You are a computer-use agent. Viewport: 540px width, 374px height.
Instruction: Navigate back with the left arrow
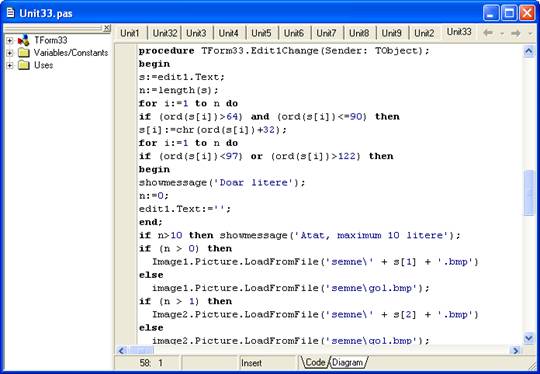pos(488,33)
